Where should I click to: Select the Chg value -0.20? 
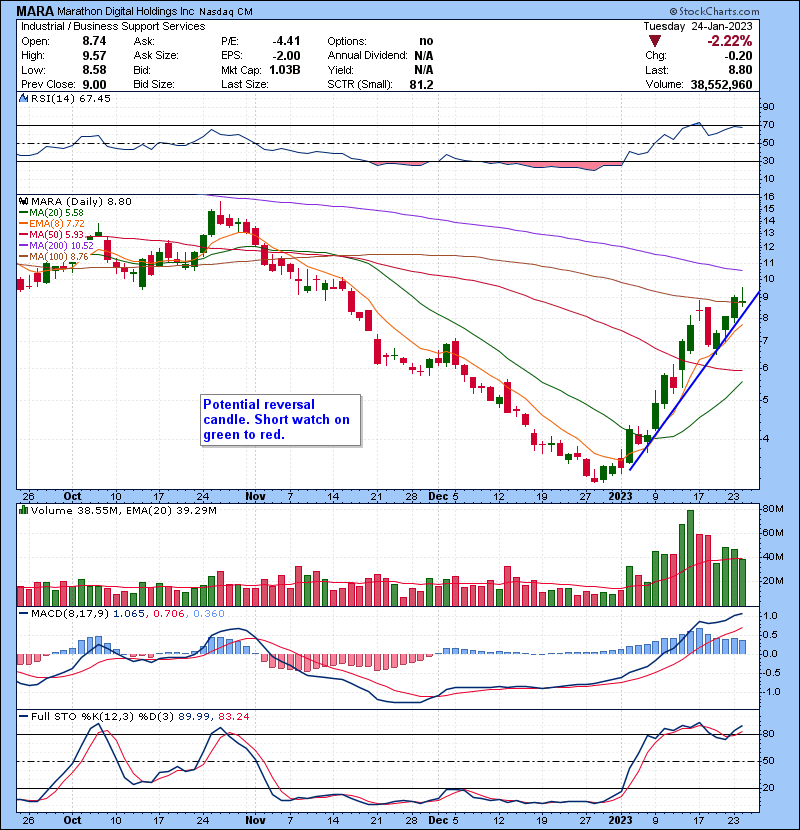pos(739,56)
